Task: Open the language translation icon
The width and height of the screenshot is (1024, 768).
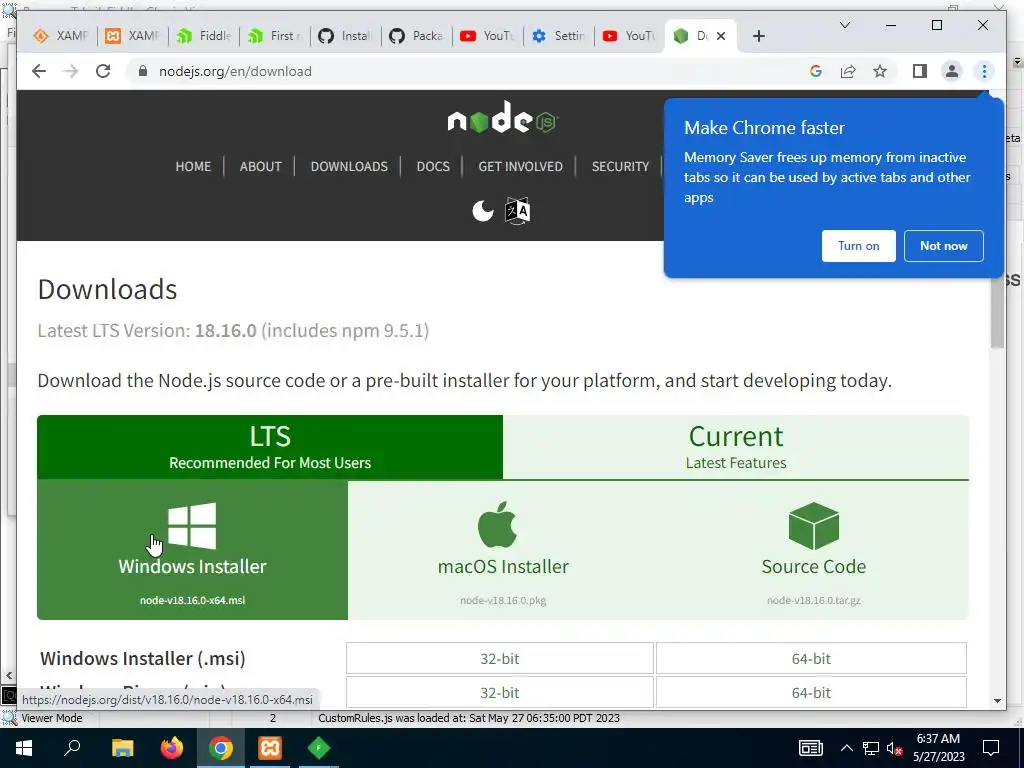Action: [517, 210]
